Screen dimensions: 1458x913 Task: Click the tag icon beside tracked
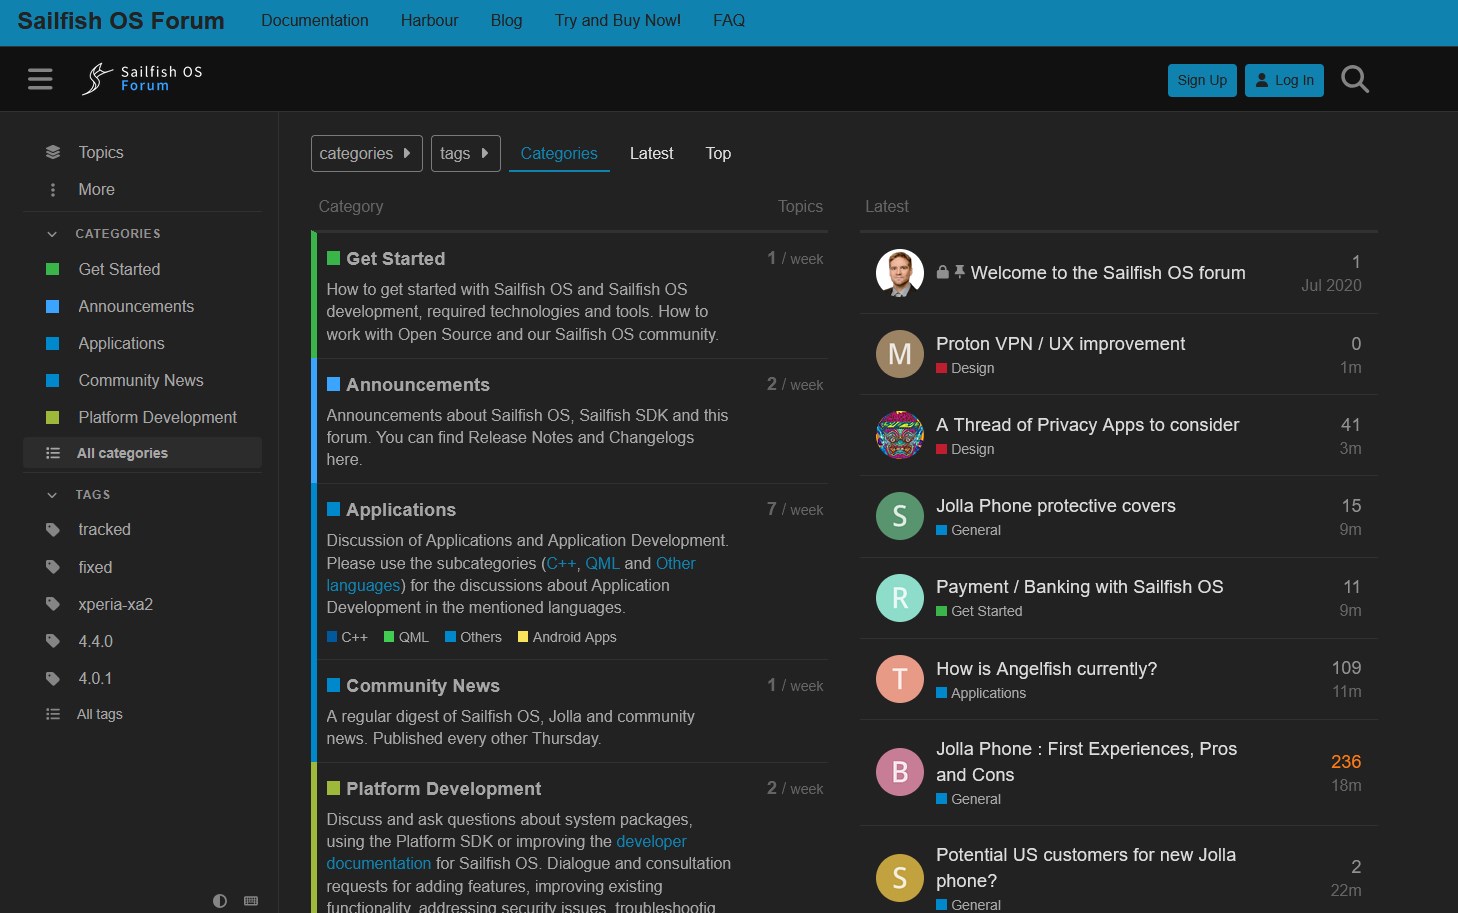pos(53,529)
